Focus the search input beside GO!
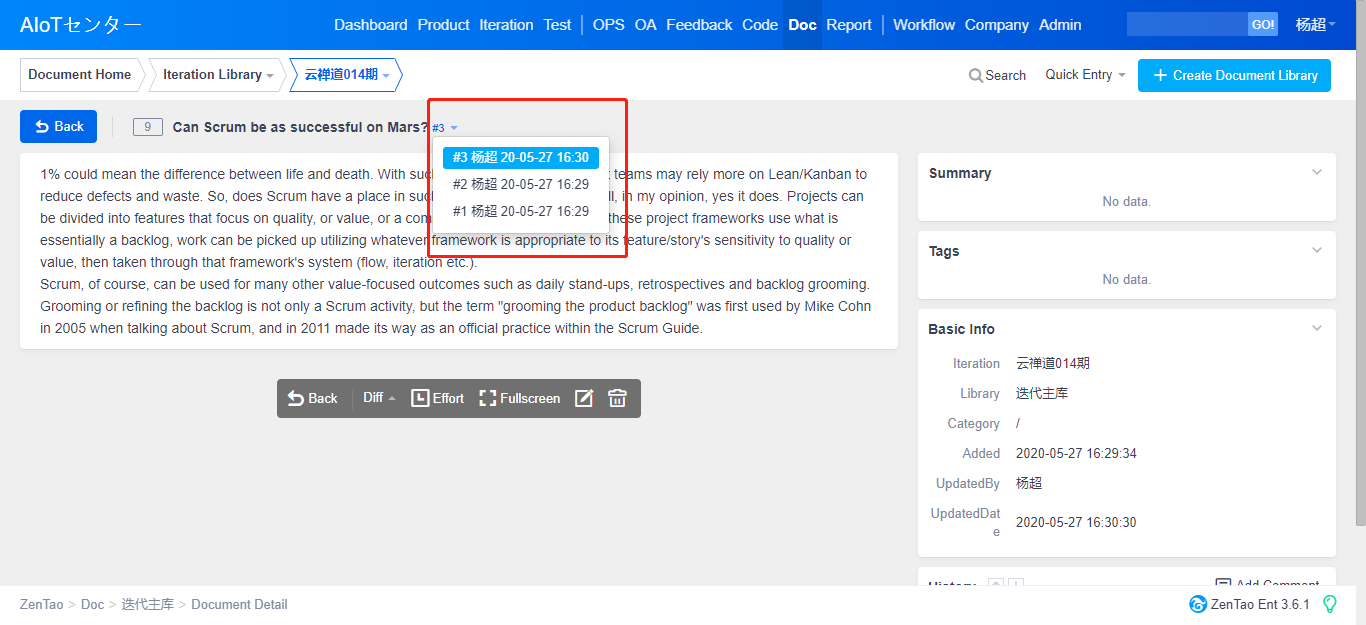Screen dimensions: 1366x625 (x=1186, y=25)
